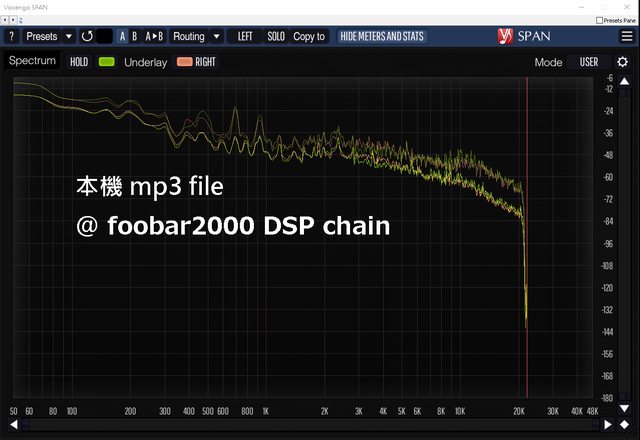Click the diamond icon at bottom right

[626, 425]
